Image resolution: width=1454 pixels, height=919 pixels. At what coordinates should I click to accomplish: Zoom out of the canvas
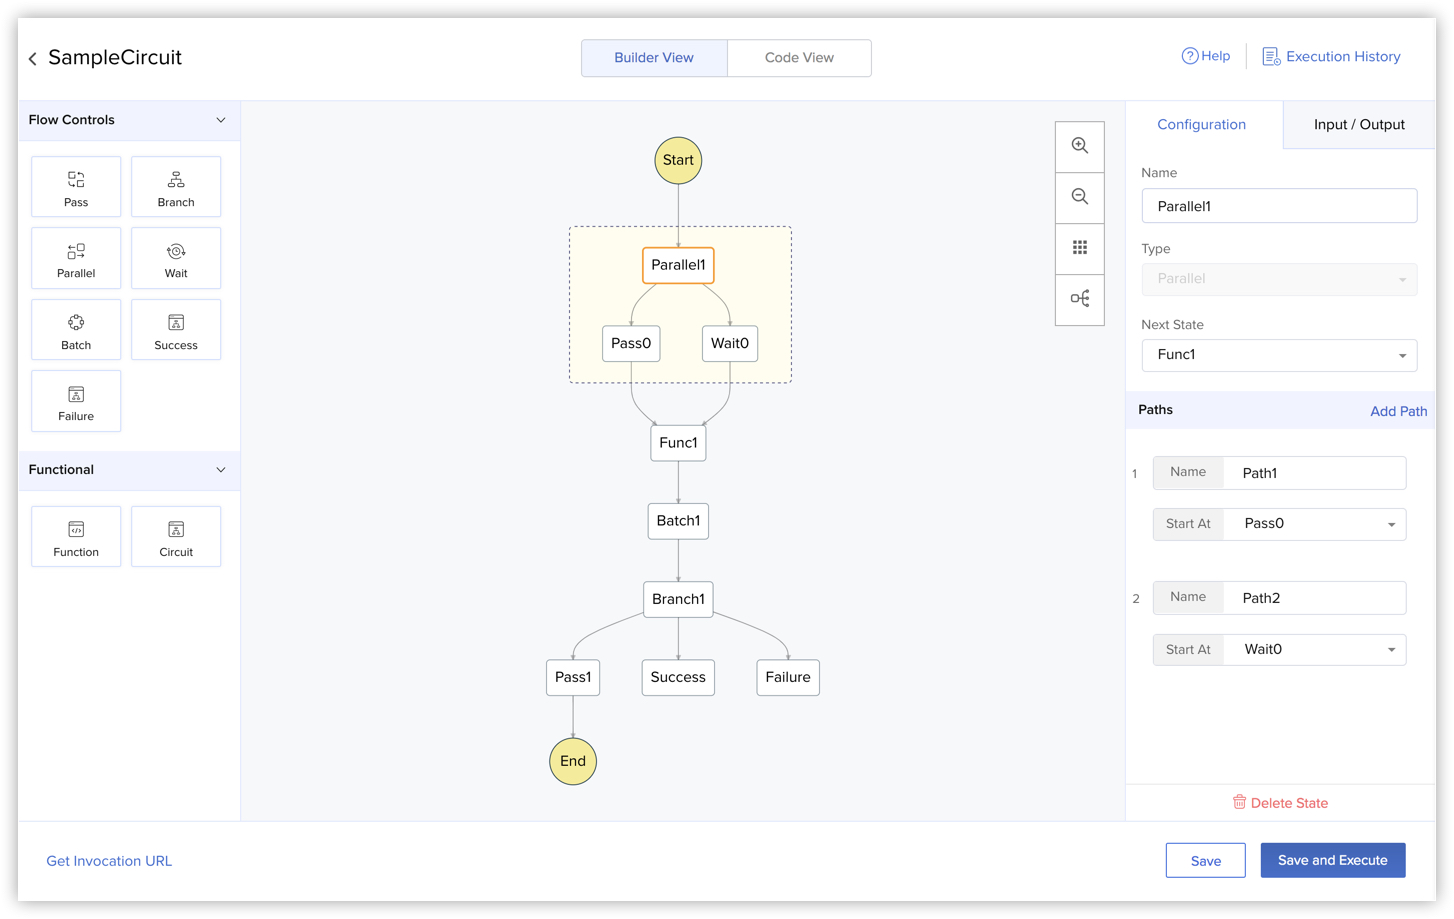point(1080,197)
